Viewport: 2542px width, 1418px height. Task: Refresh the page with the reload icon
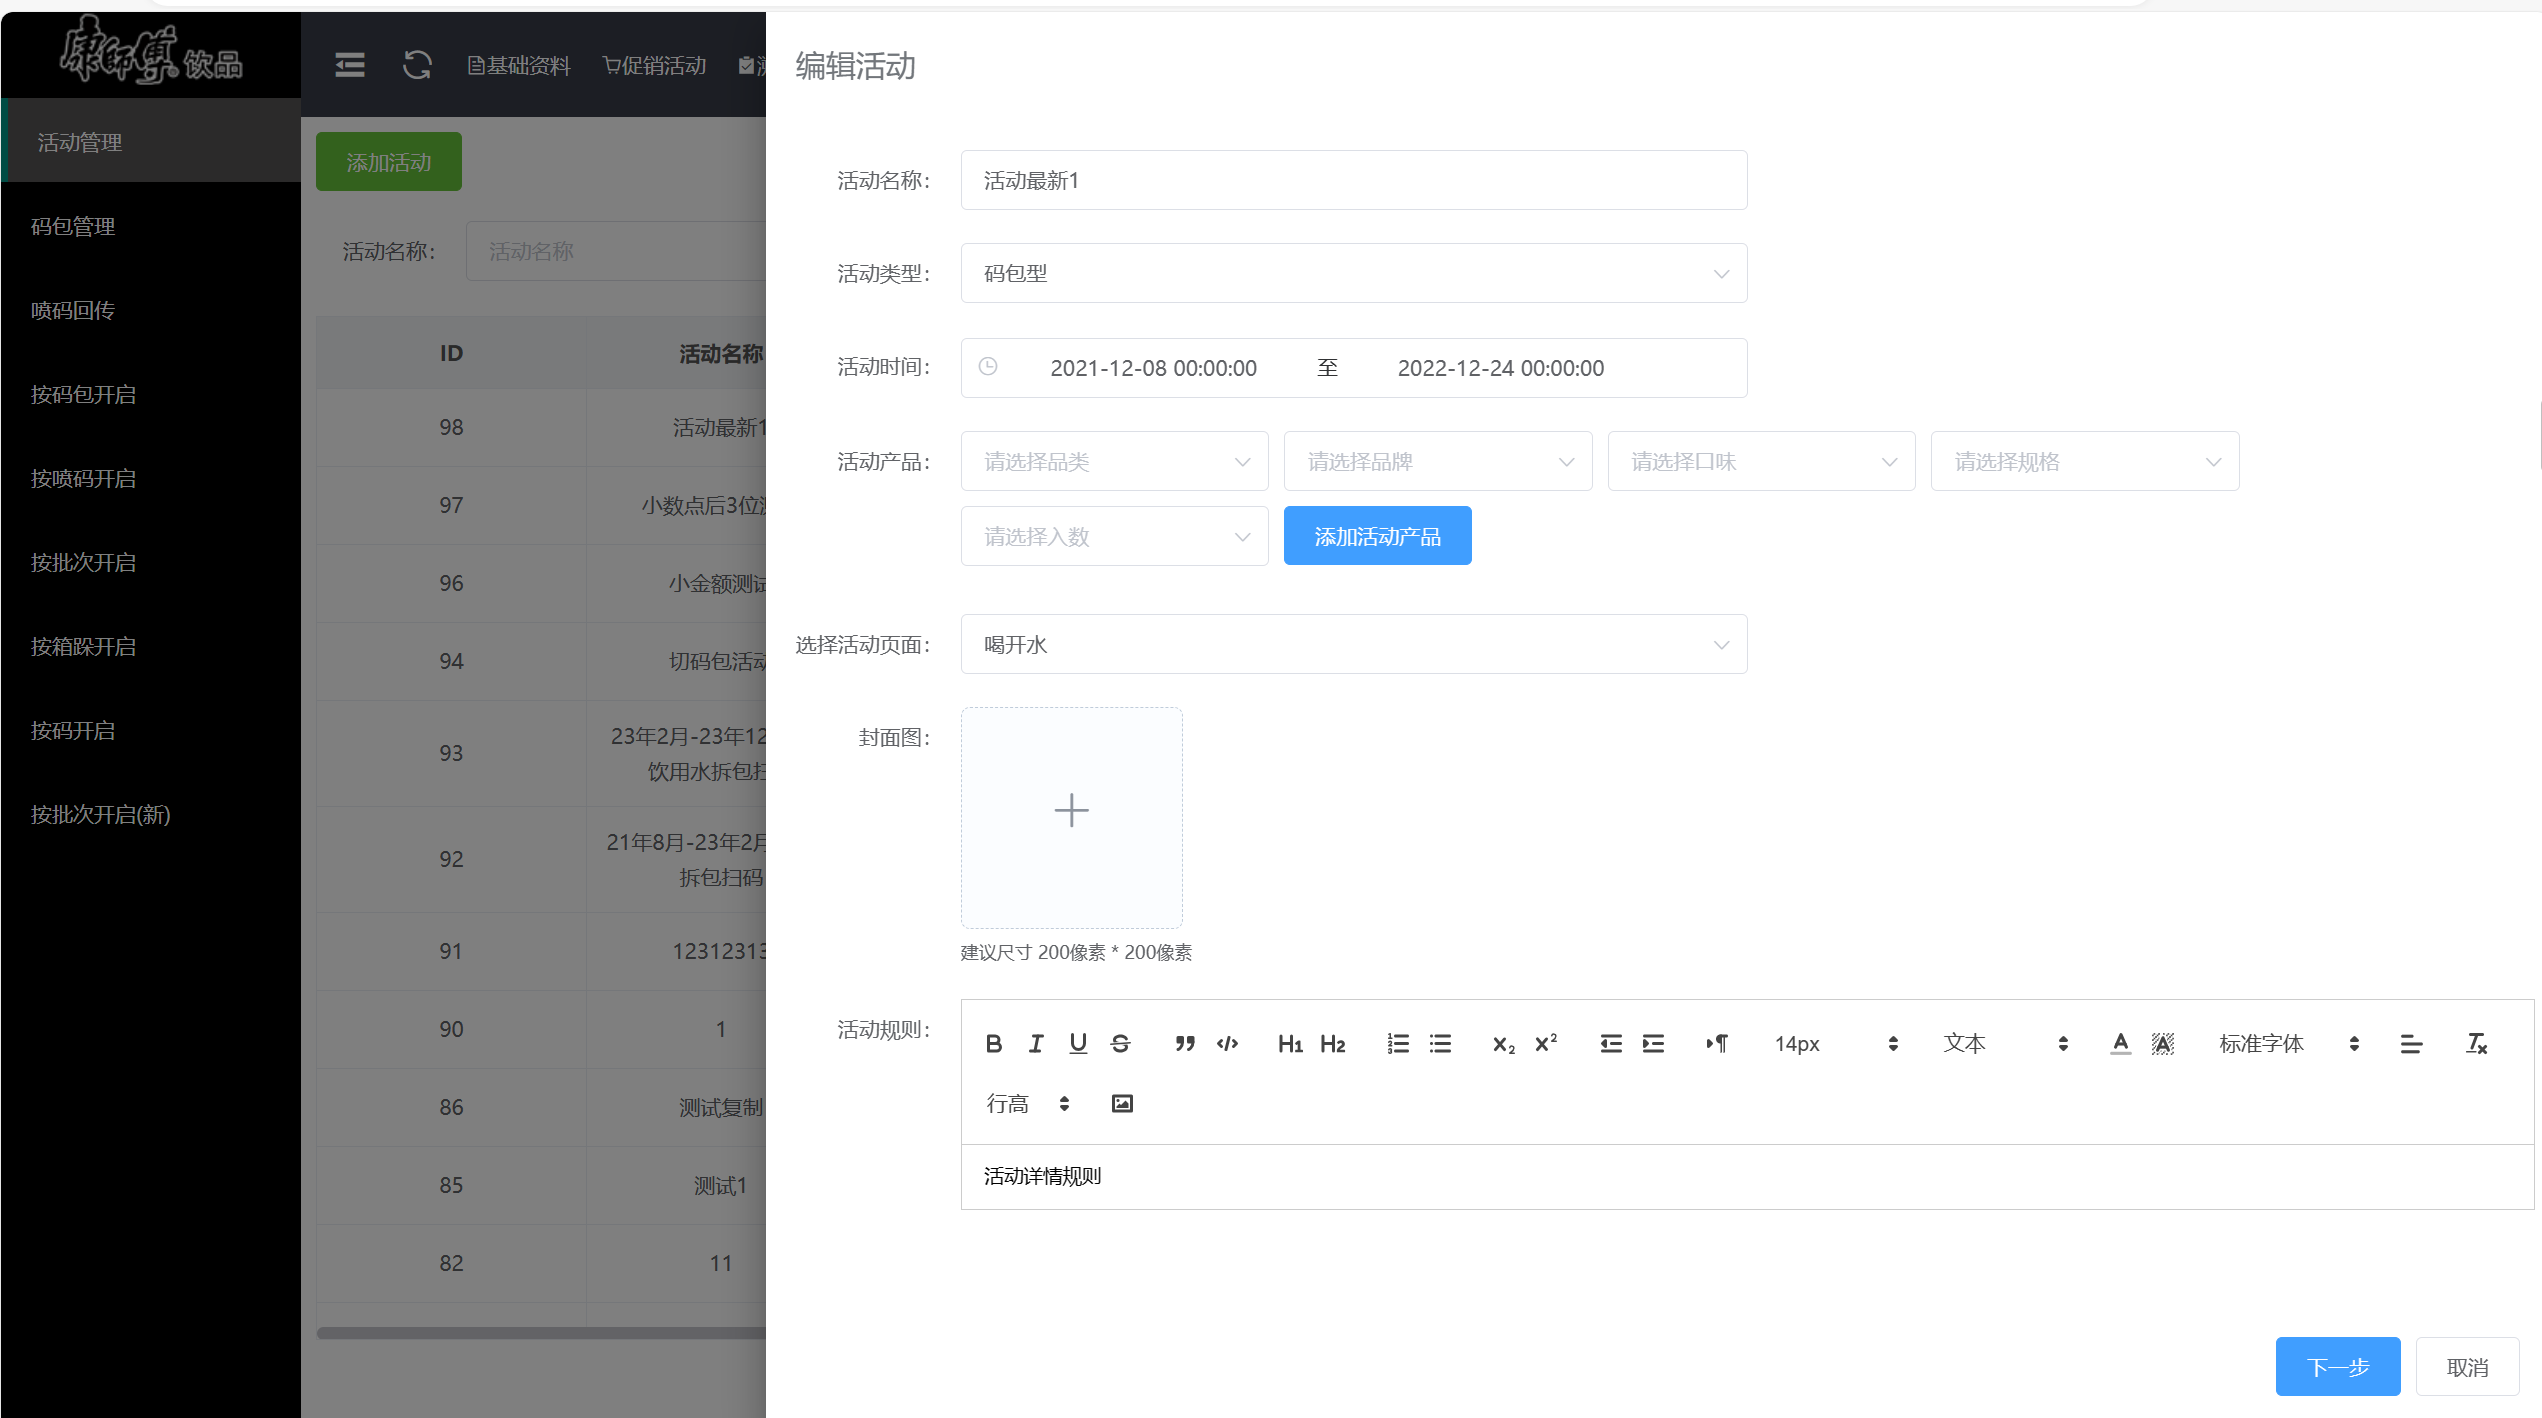coord(417,65)
